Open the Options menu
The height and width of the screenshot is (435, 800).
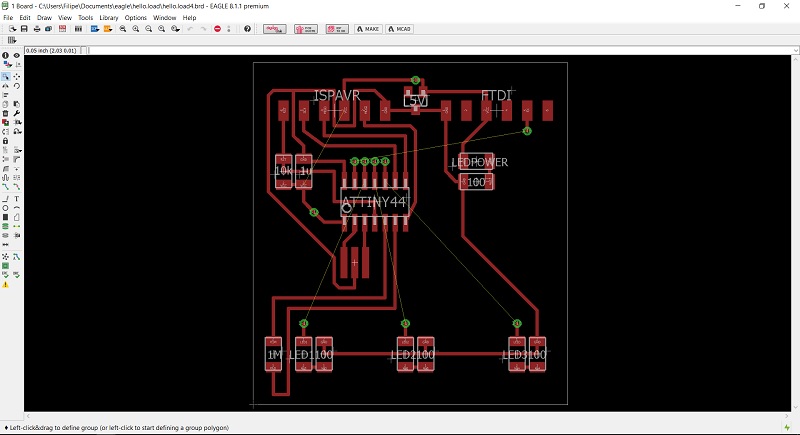[x=136, y=17]
